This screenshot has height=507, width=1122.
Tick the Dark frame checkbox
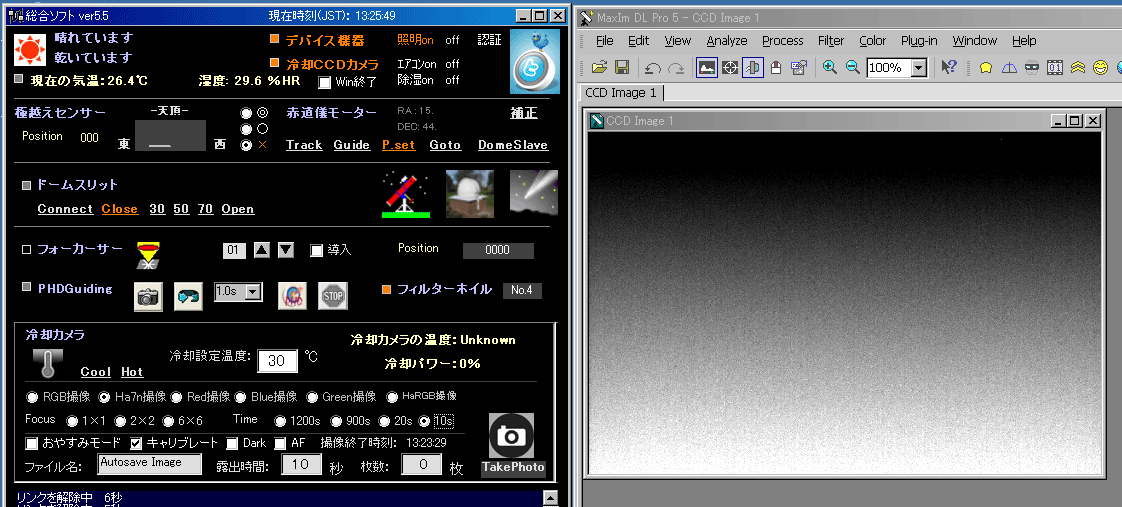pos(233,443)
